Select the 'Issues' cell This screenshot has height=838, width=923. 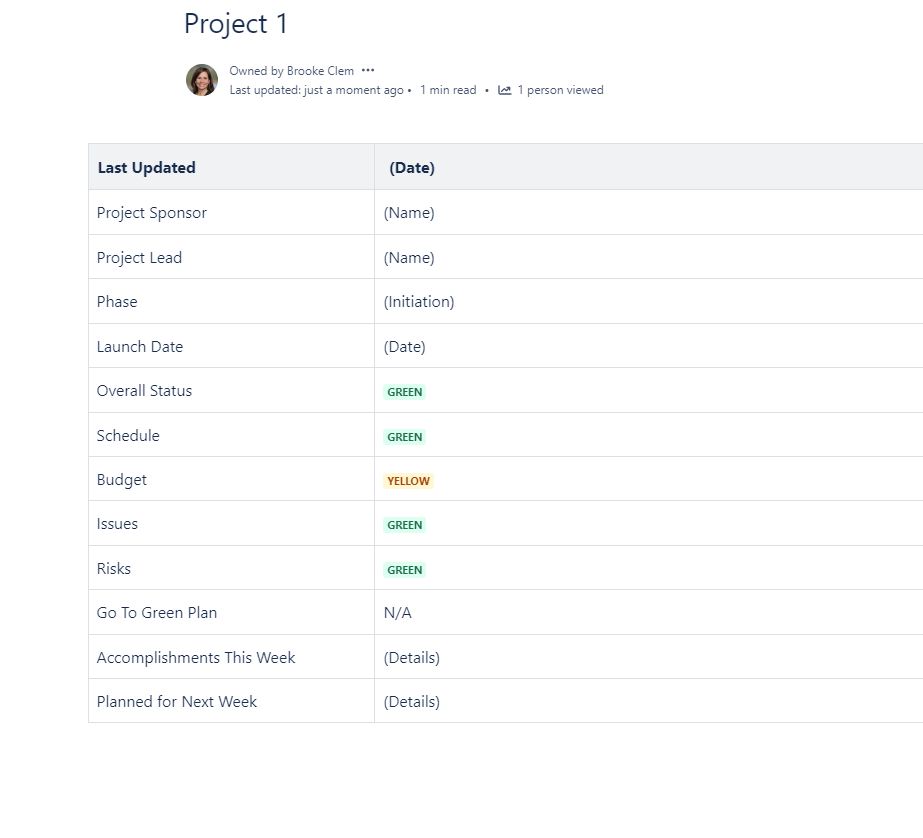coord(231,523)
